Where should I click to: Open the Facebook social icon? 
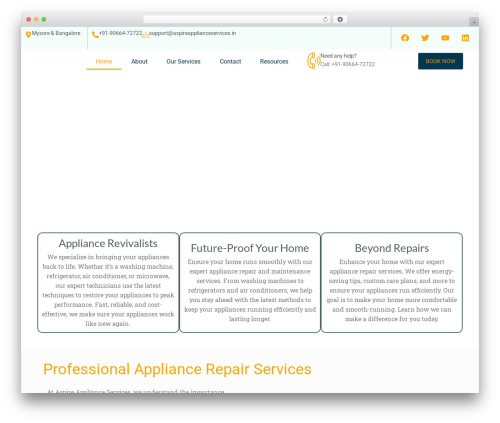click(x=405, y=38)
